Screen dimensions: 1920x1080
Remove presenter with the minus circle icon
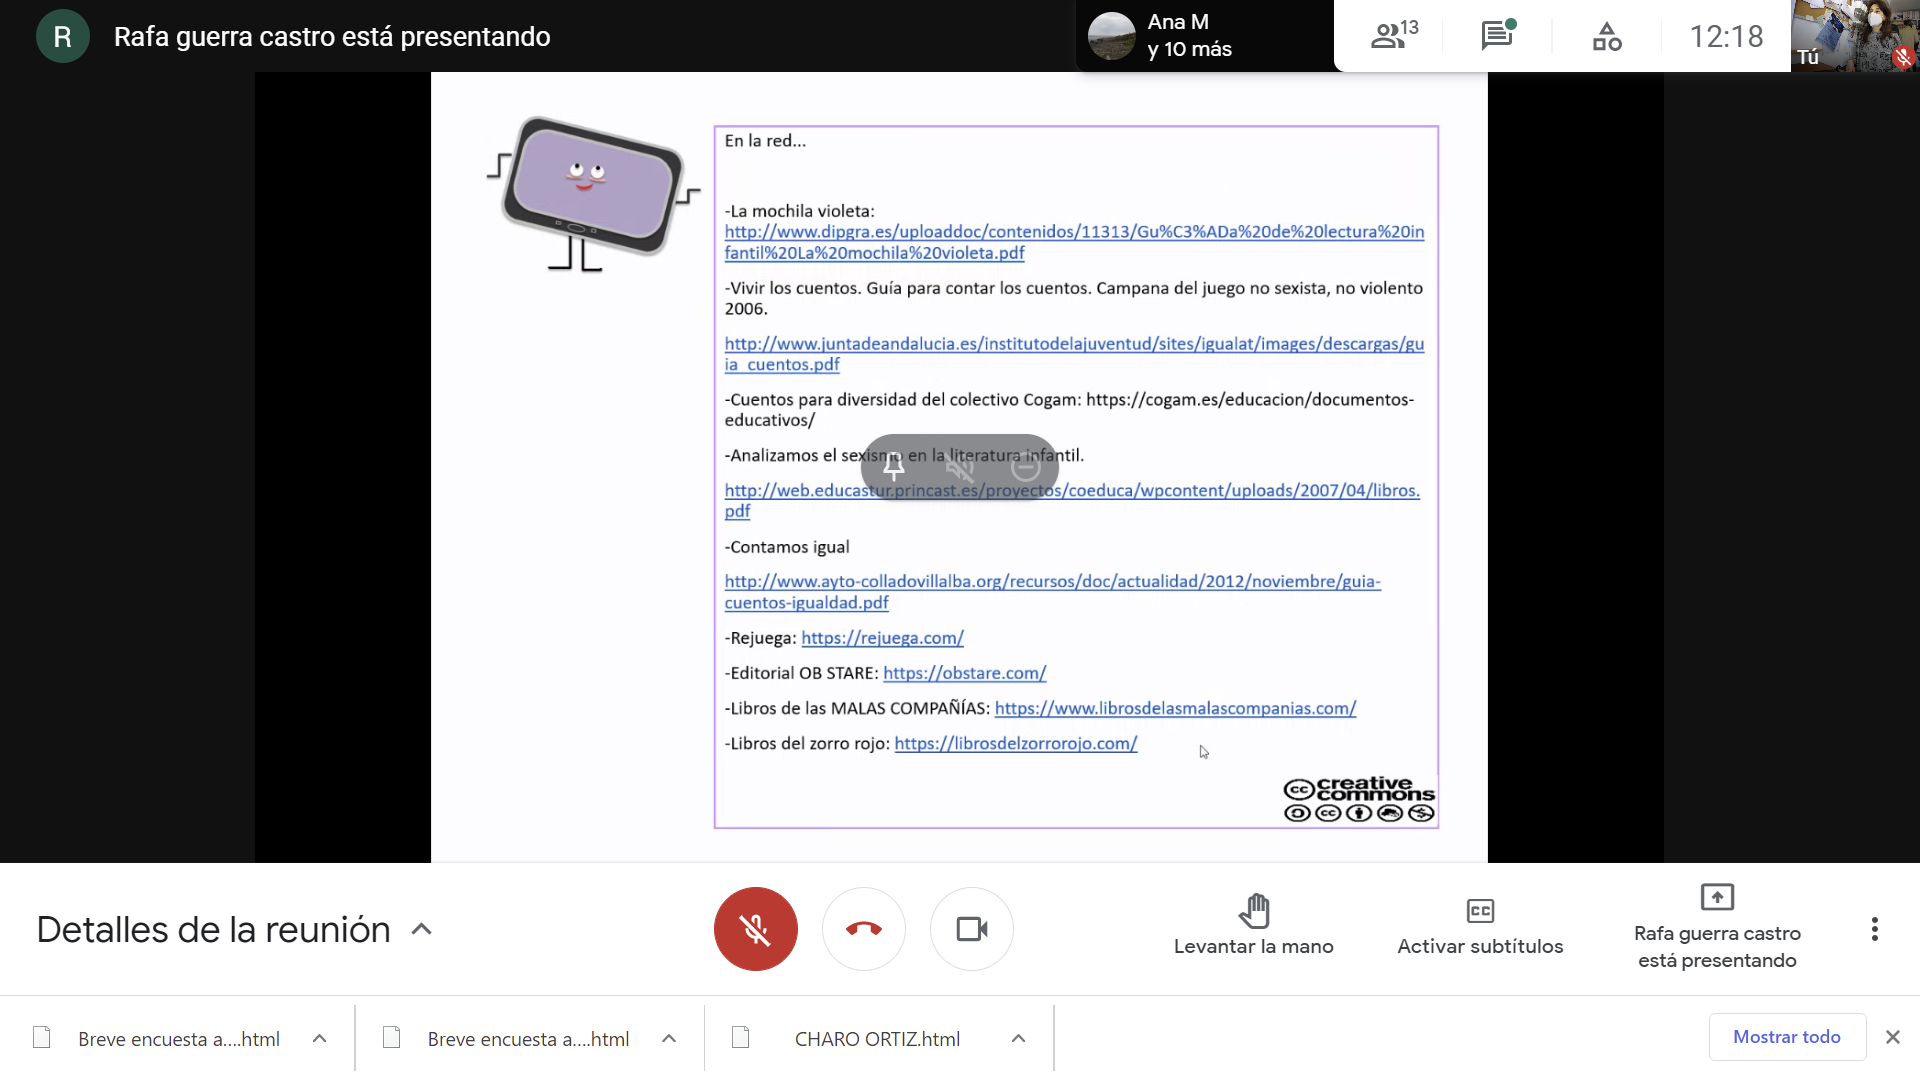coord(1026,466)
